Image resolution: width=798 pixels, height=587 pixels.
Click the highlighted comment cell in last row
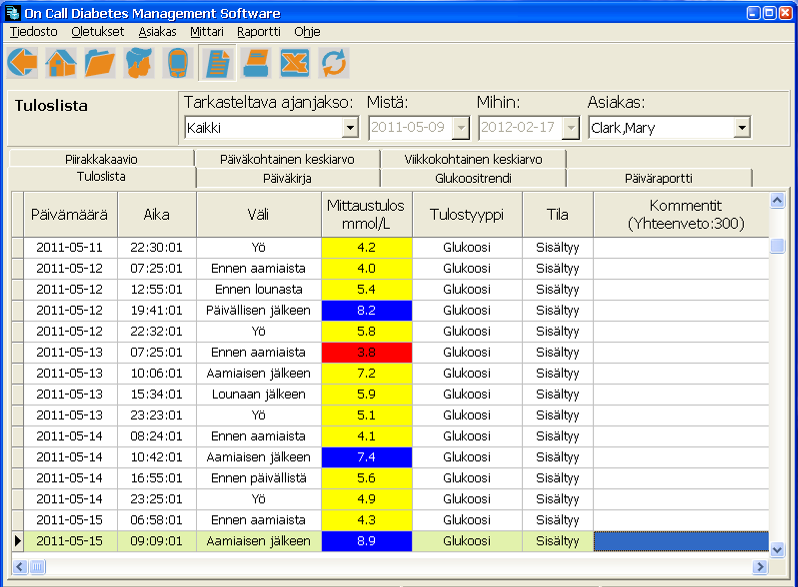(x=681, y=541)
